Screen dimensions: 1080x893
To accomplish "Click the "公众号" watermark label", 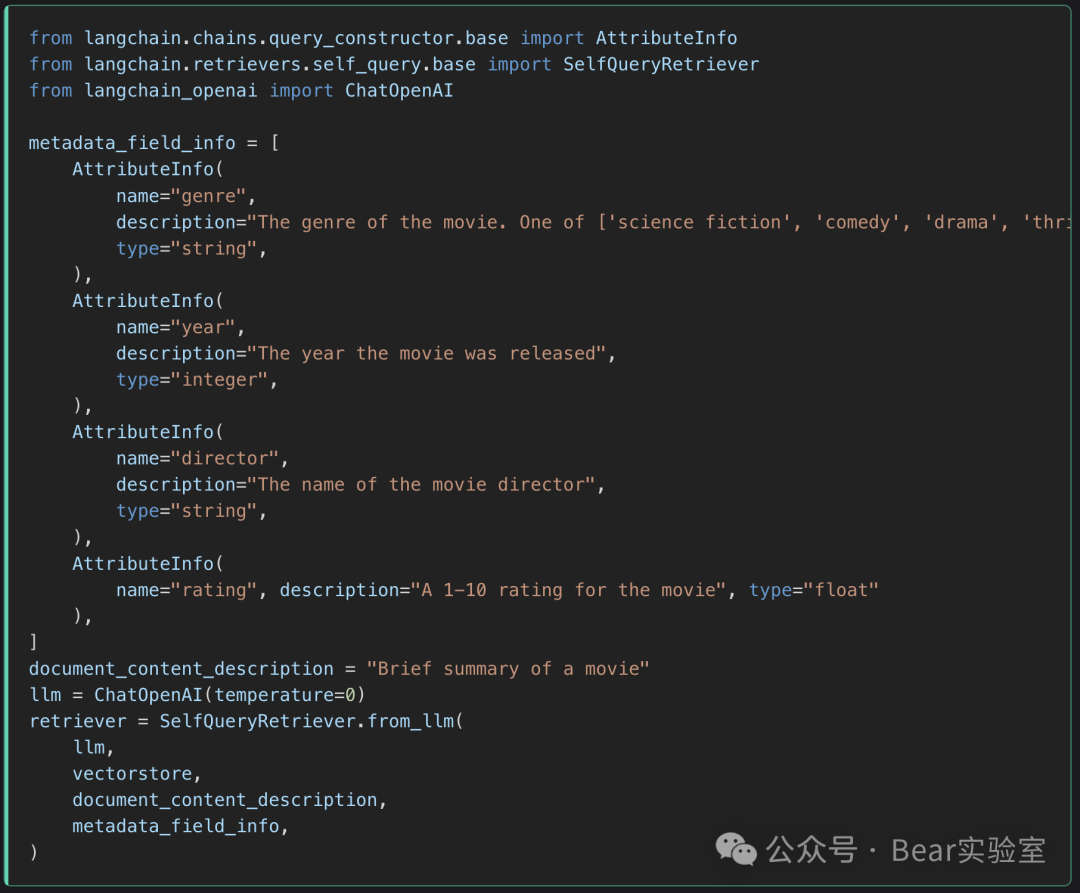I will point(811,850).
